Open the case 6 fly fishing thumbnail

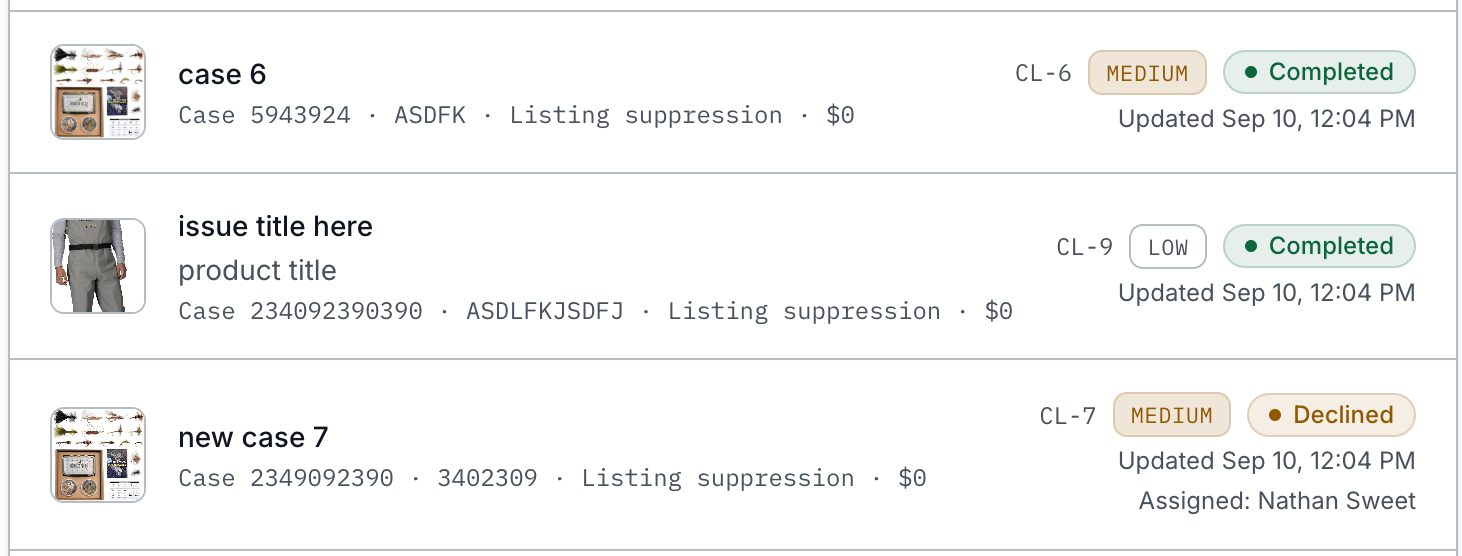tap(98, 92)
